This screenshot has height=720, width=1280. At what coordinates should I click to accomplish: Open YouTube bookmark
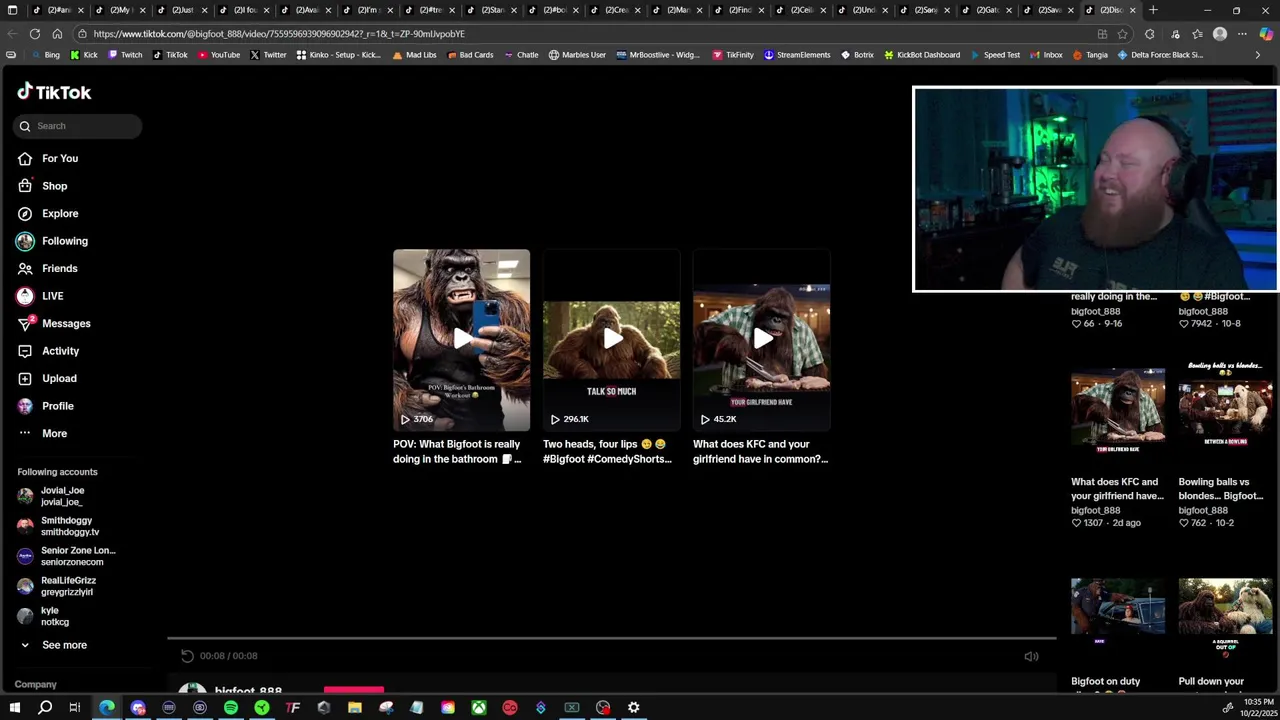coord(219,55)
